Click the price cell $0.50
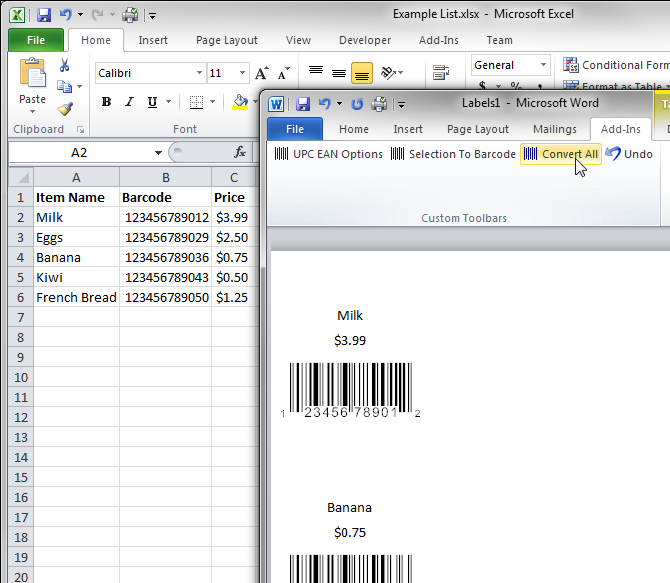 click(235, 277)
